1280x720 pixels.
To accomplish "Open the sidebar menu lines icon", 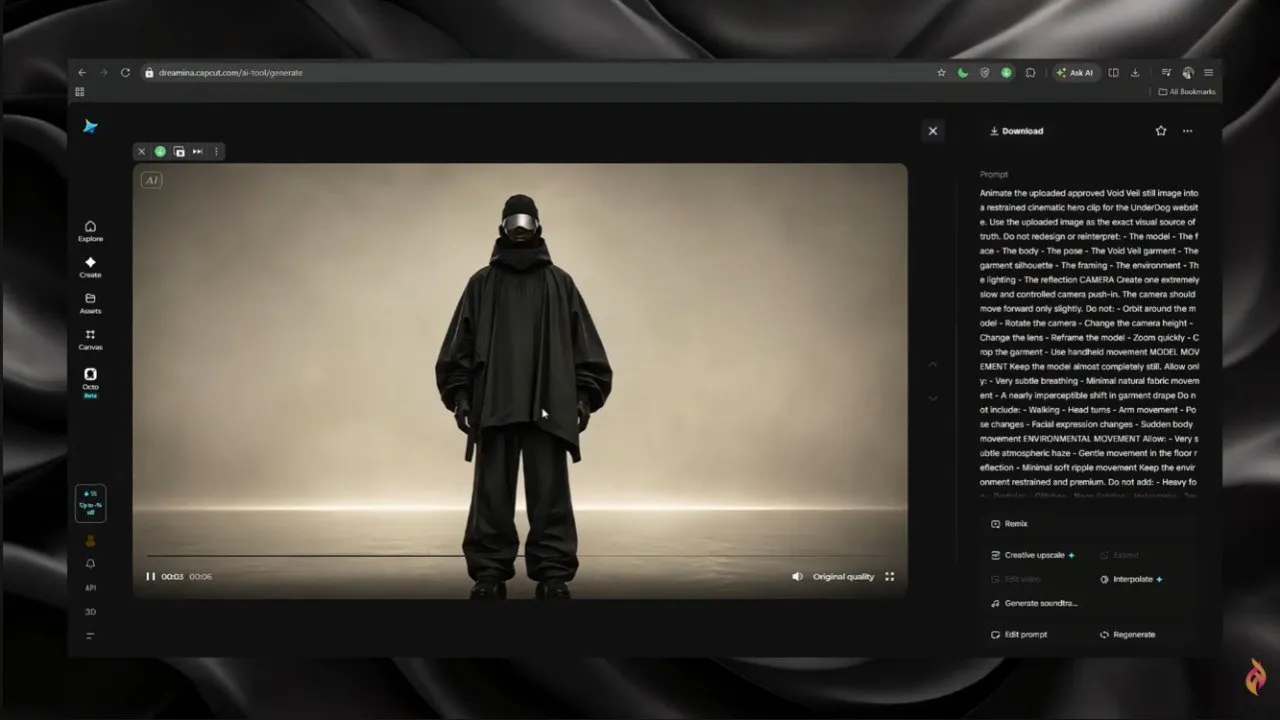I will 90,636.
